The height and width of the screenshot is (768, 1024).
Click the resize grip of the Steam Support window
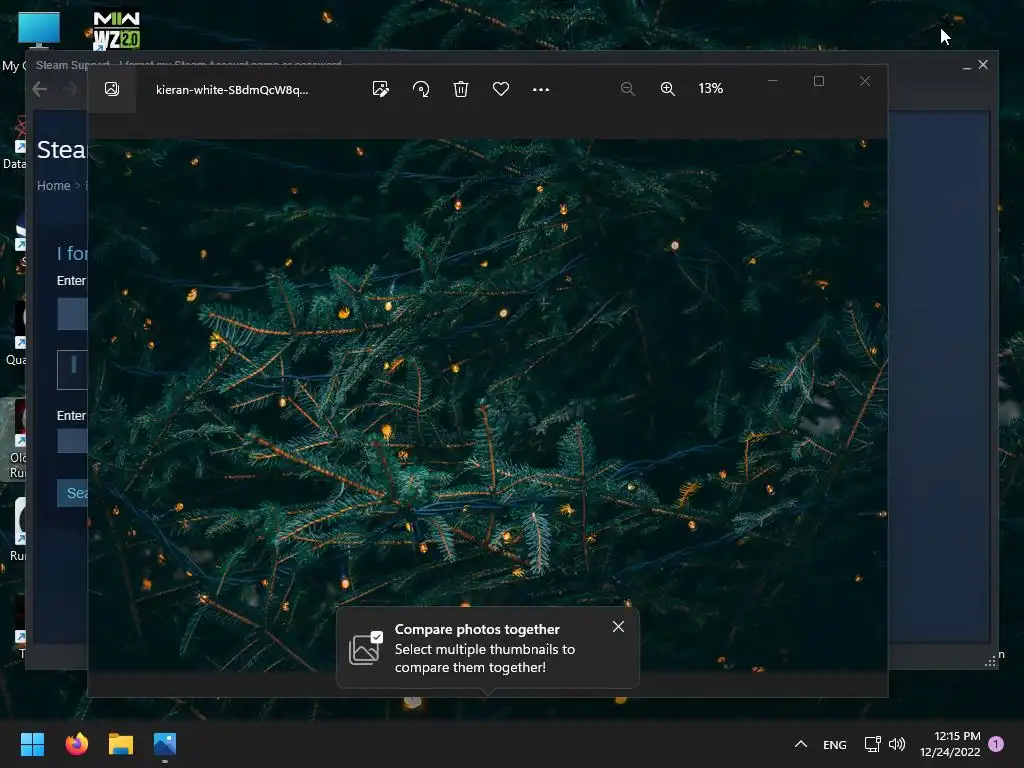click(x=990, y=662)
